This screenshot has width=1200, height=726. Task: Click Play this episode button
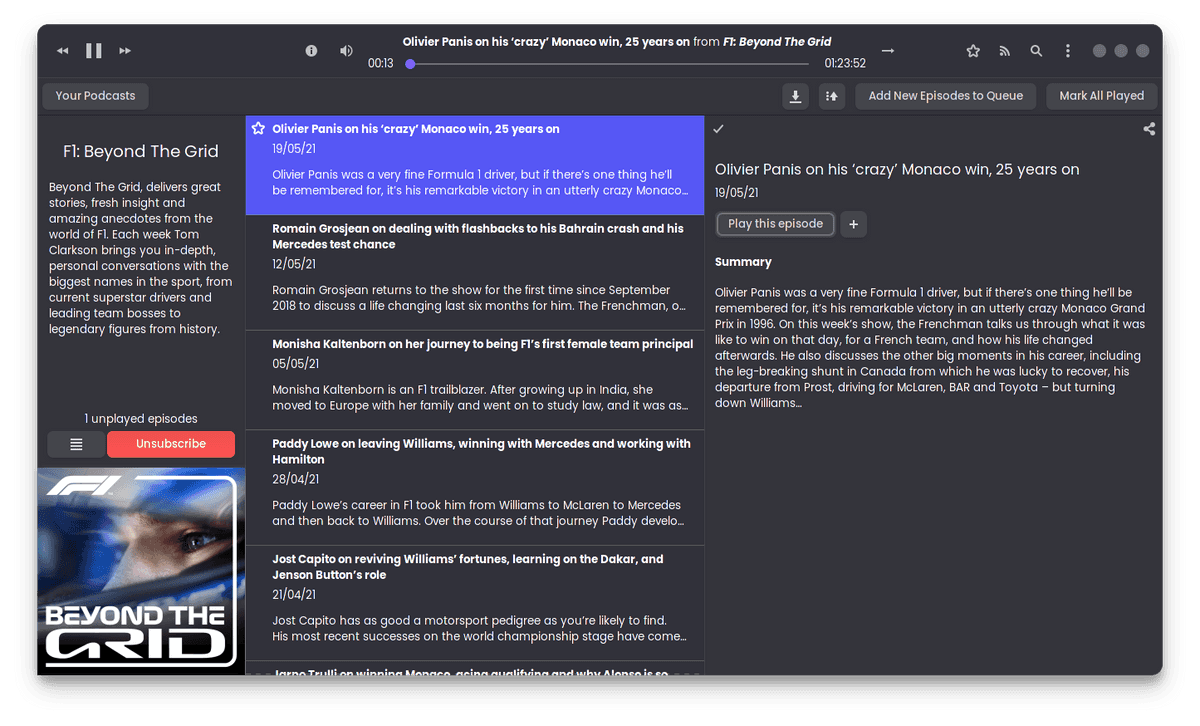(x=776, y=224)
